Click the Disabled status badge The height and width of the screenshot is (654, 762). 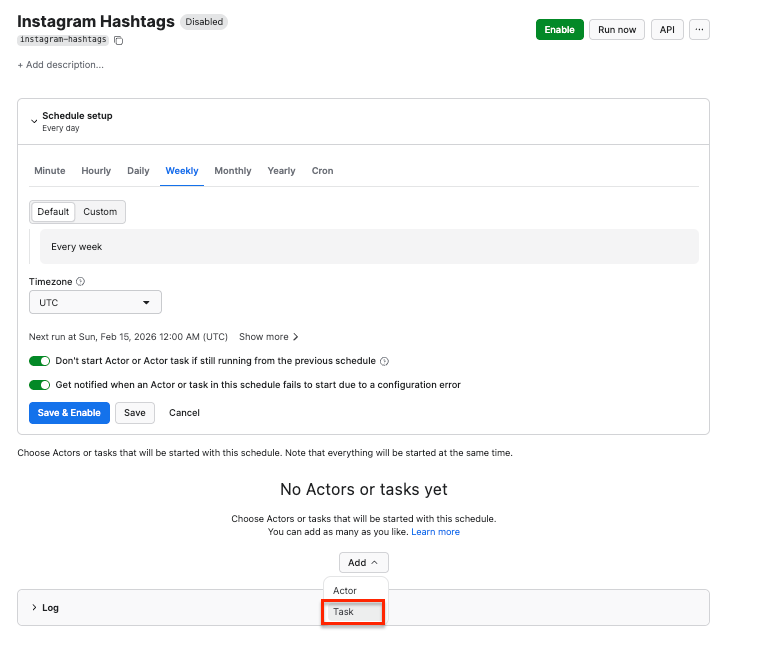[x=204, y=22]
